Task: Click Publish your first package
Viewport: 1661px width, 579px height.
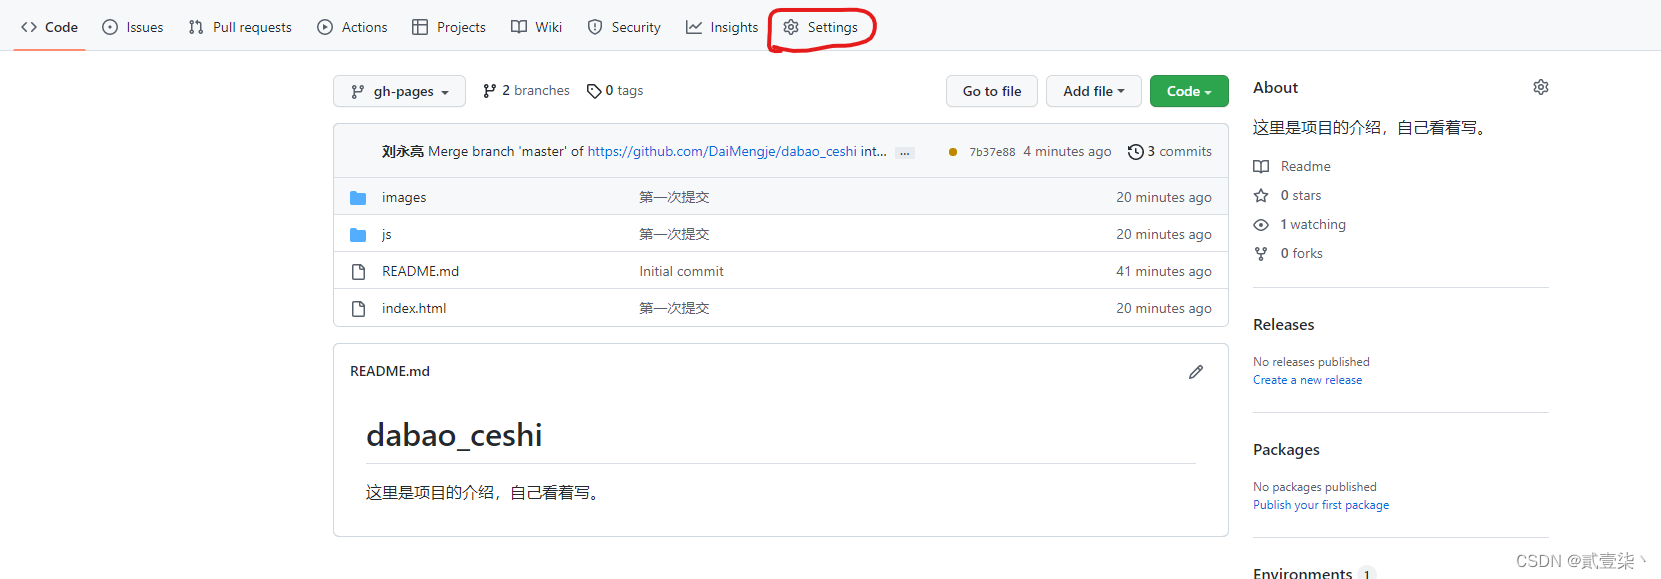Action: [x=1321, y=505]
